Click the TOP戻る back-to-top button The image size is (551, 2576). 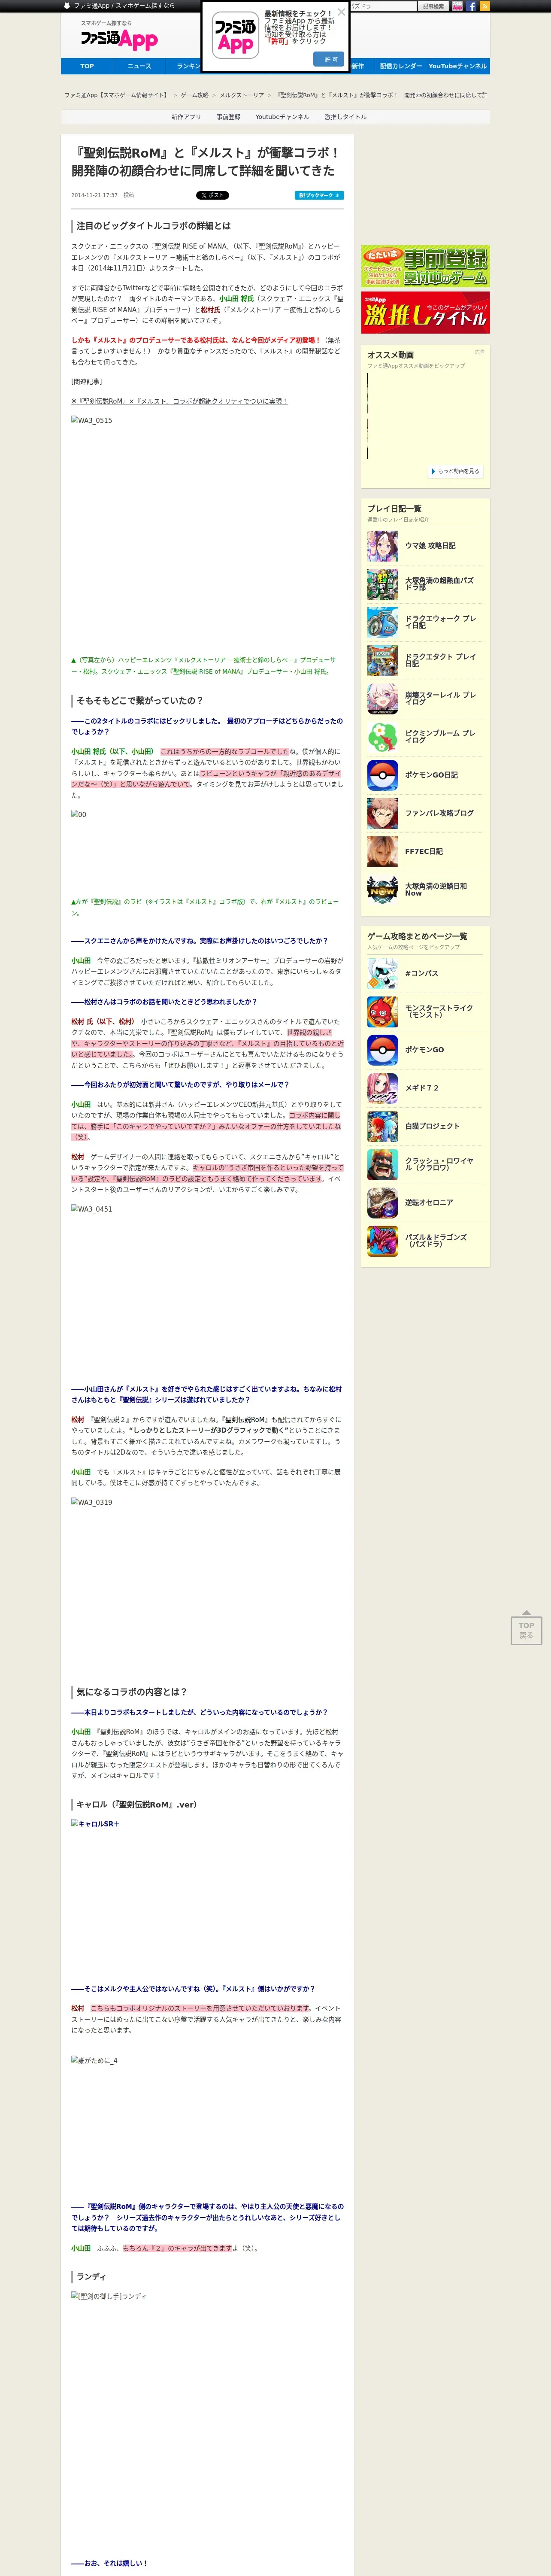click(526, 1628)
